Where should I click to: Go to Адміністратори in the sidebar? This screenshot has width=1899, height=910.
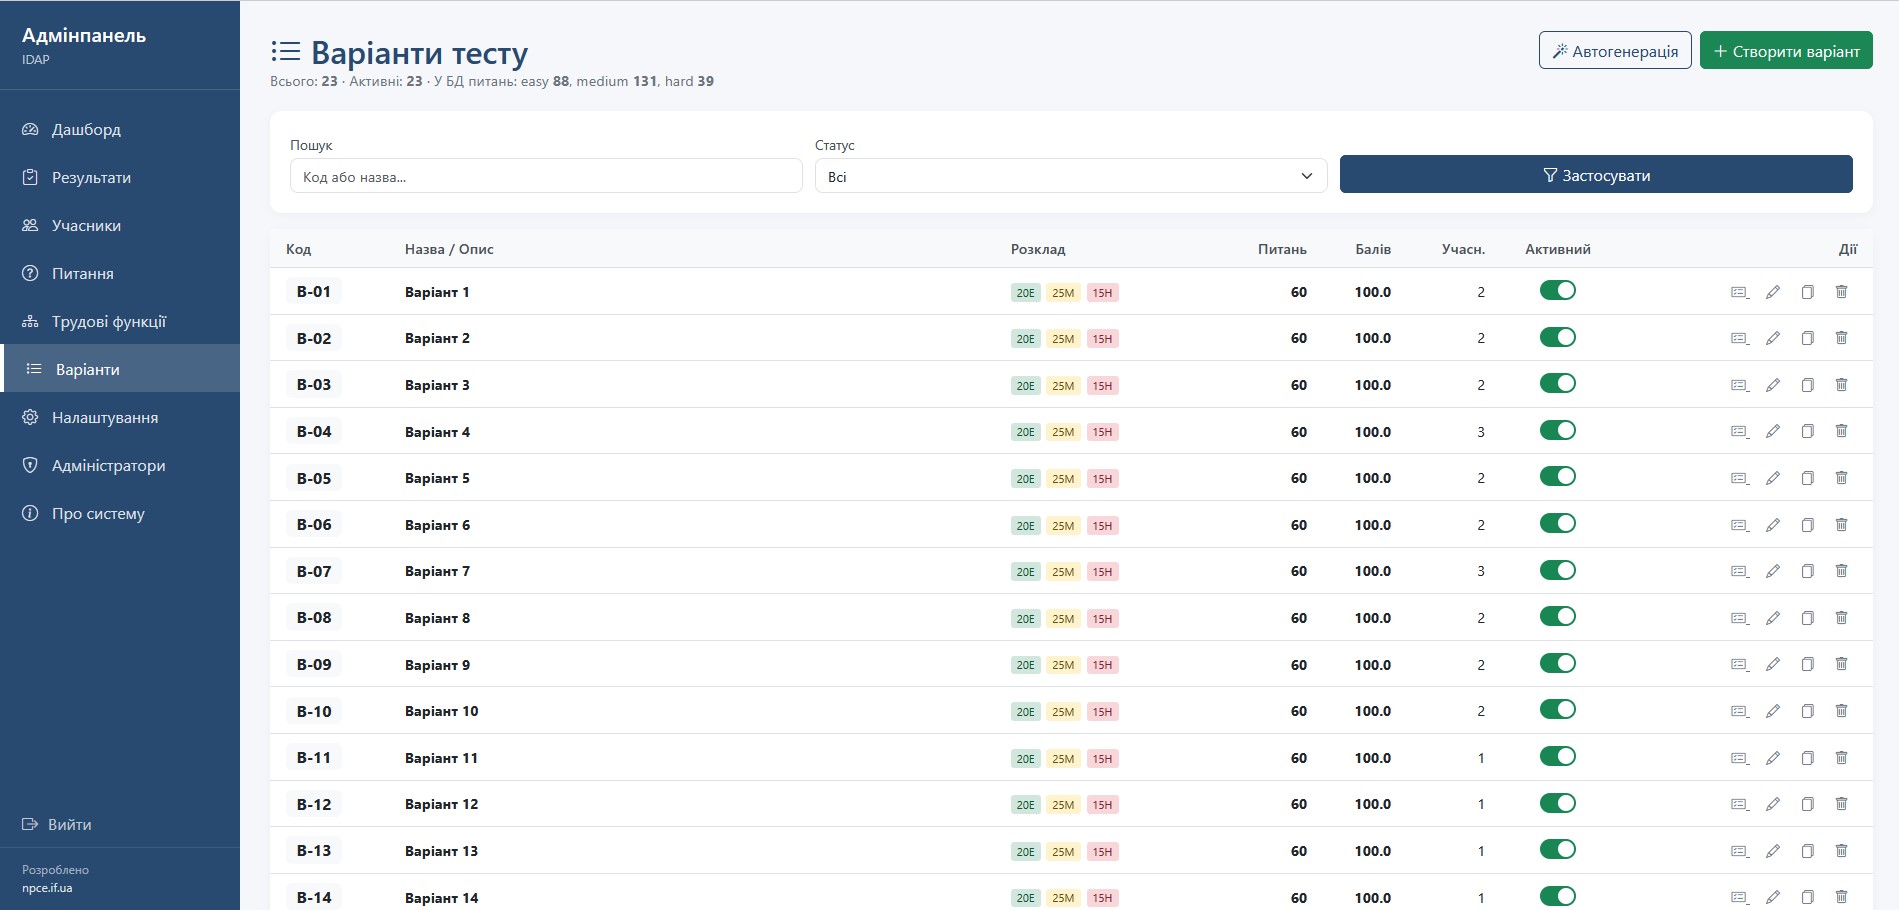120,465
